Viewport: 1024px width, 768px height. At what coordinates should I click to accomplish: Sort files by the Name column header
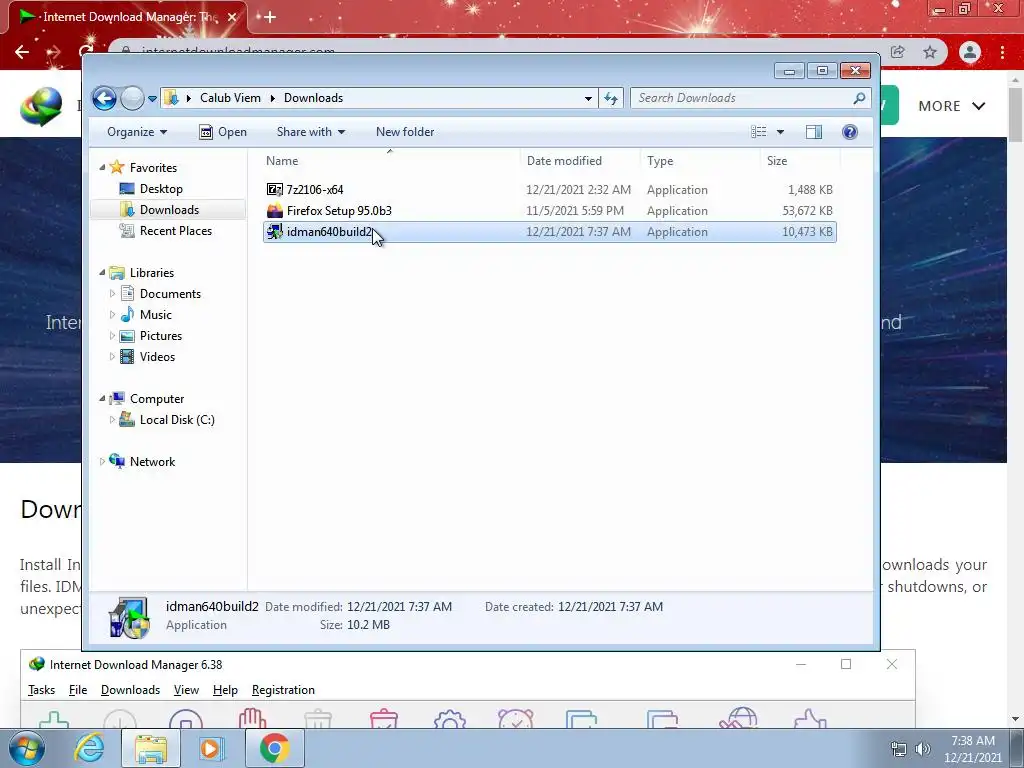coord(390,161)
